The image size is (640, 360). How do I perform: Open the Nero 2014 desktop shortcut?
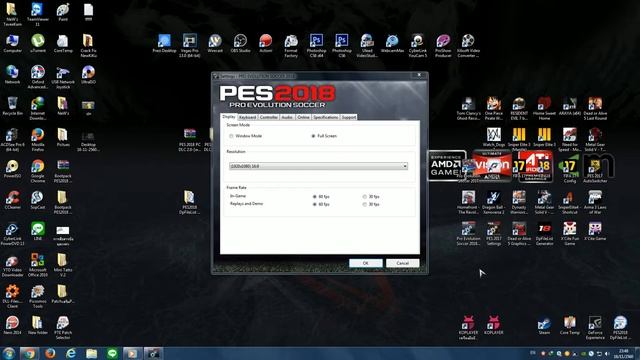(12, 325)
